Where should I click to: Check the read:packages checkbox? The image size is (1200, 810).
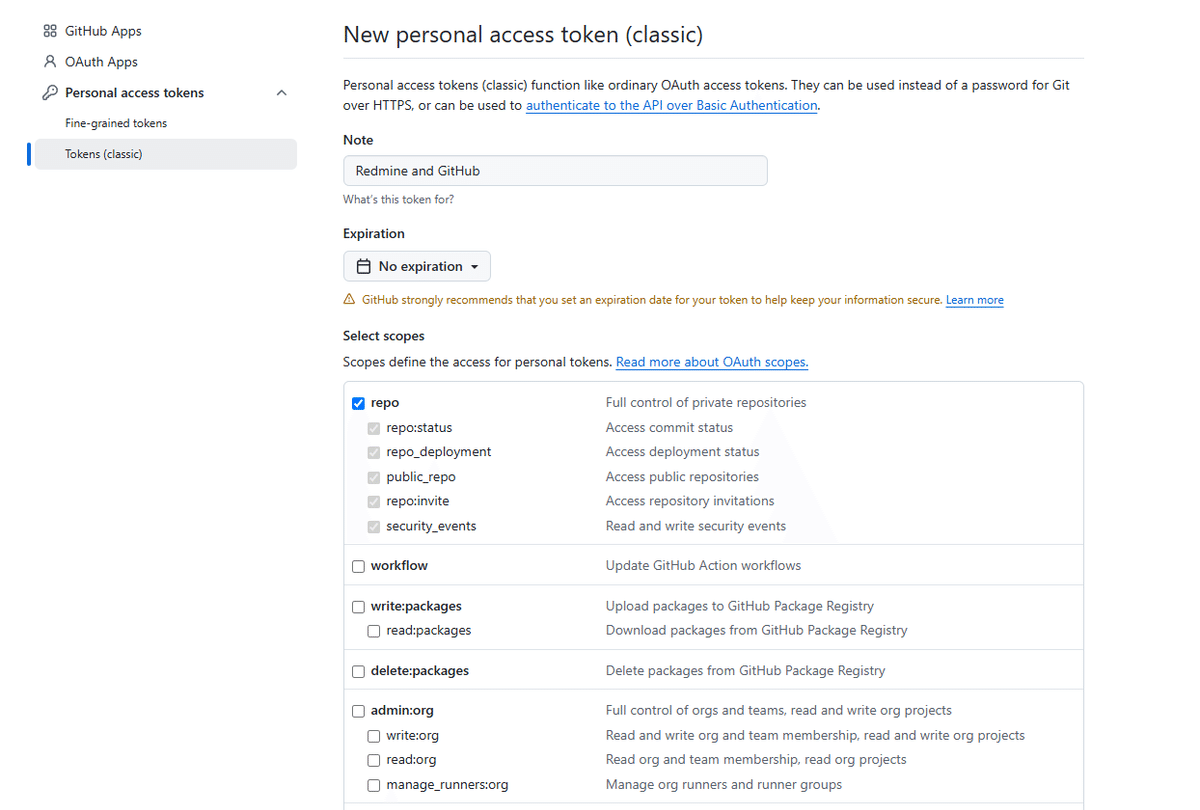[373, 630]
